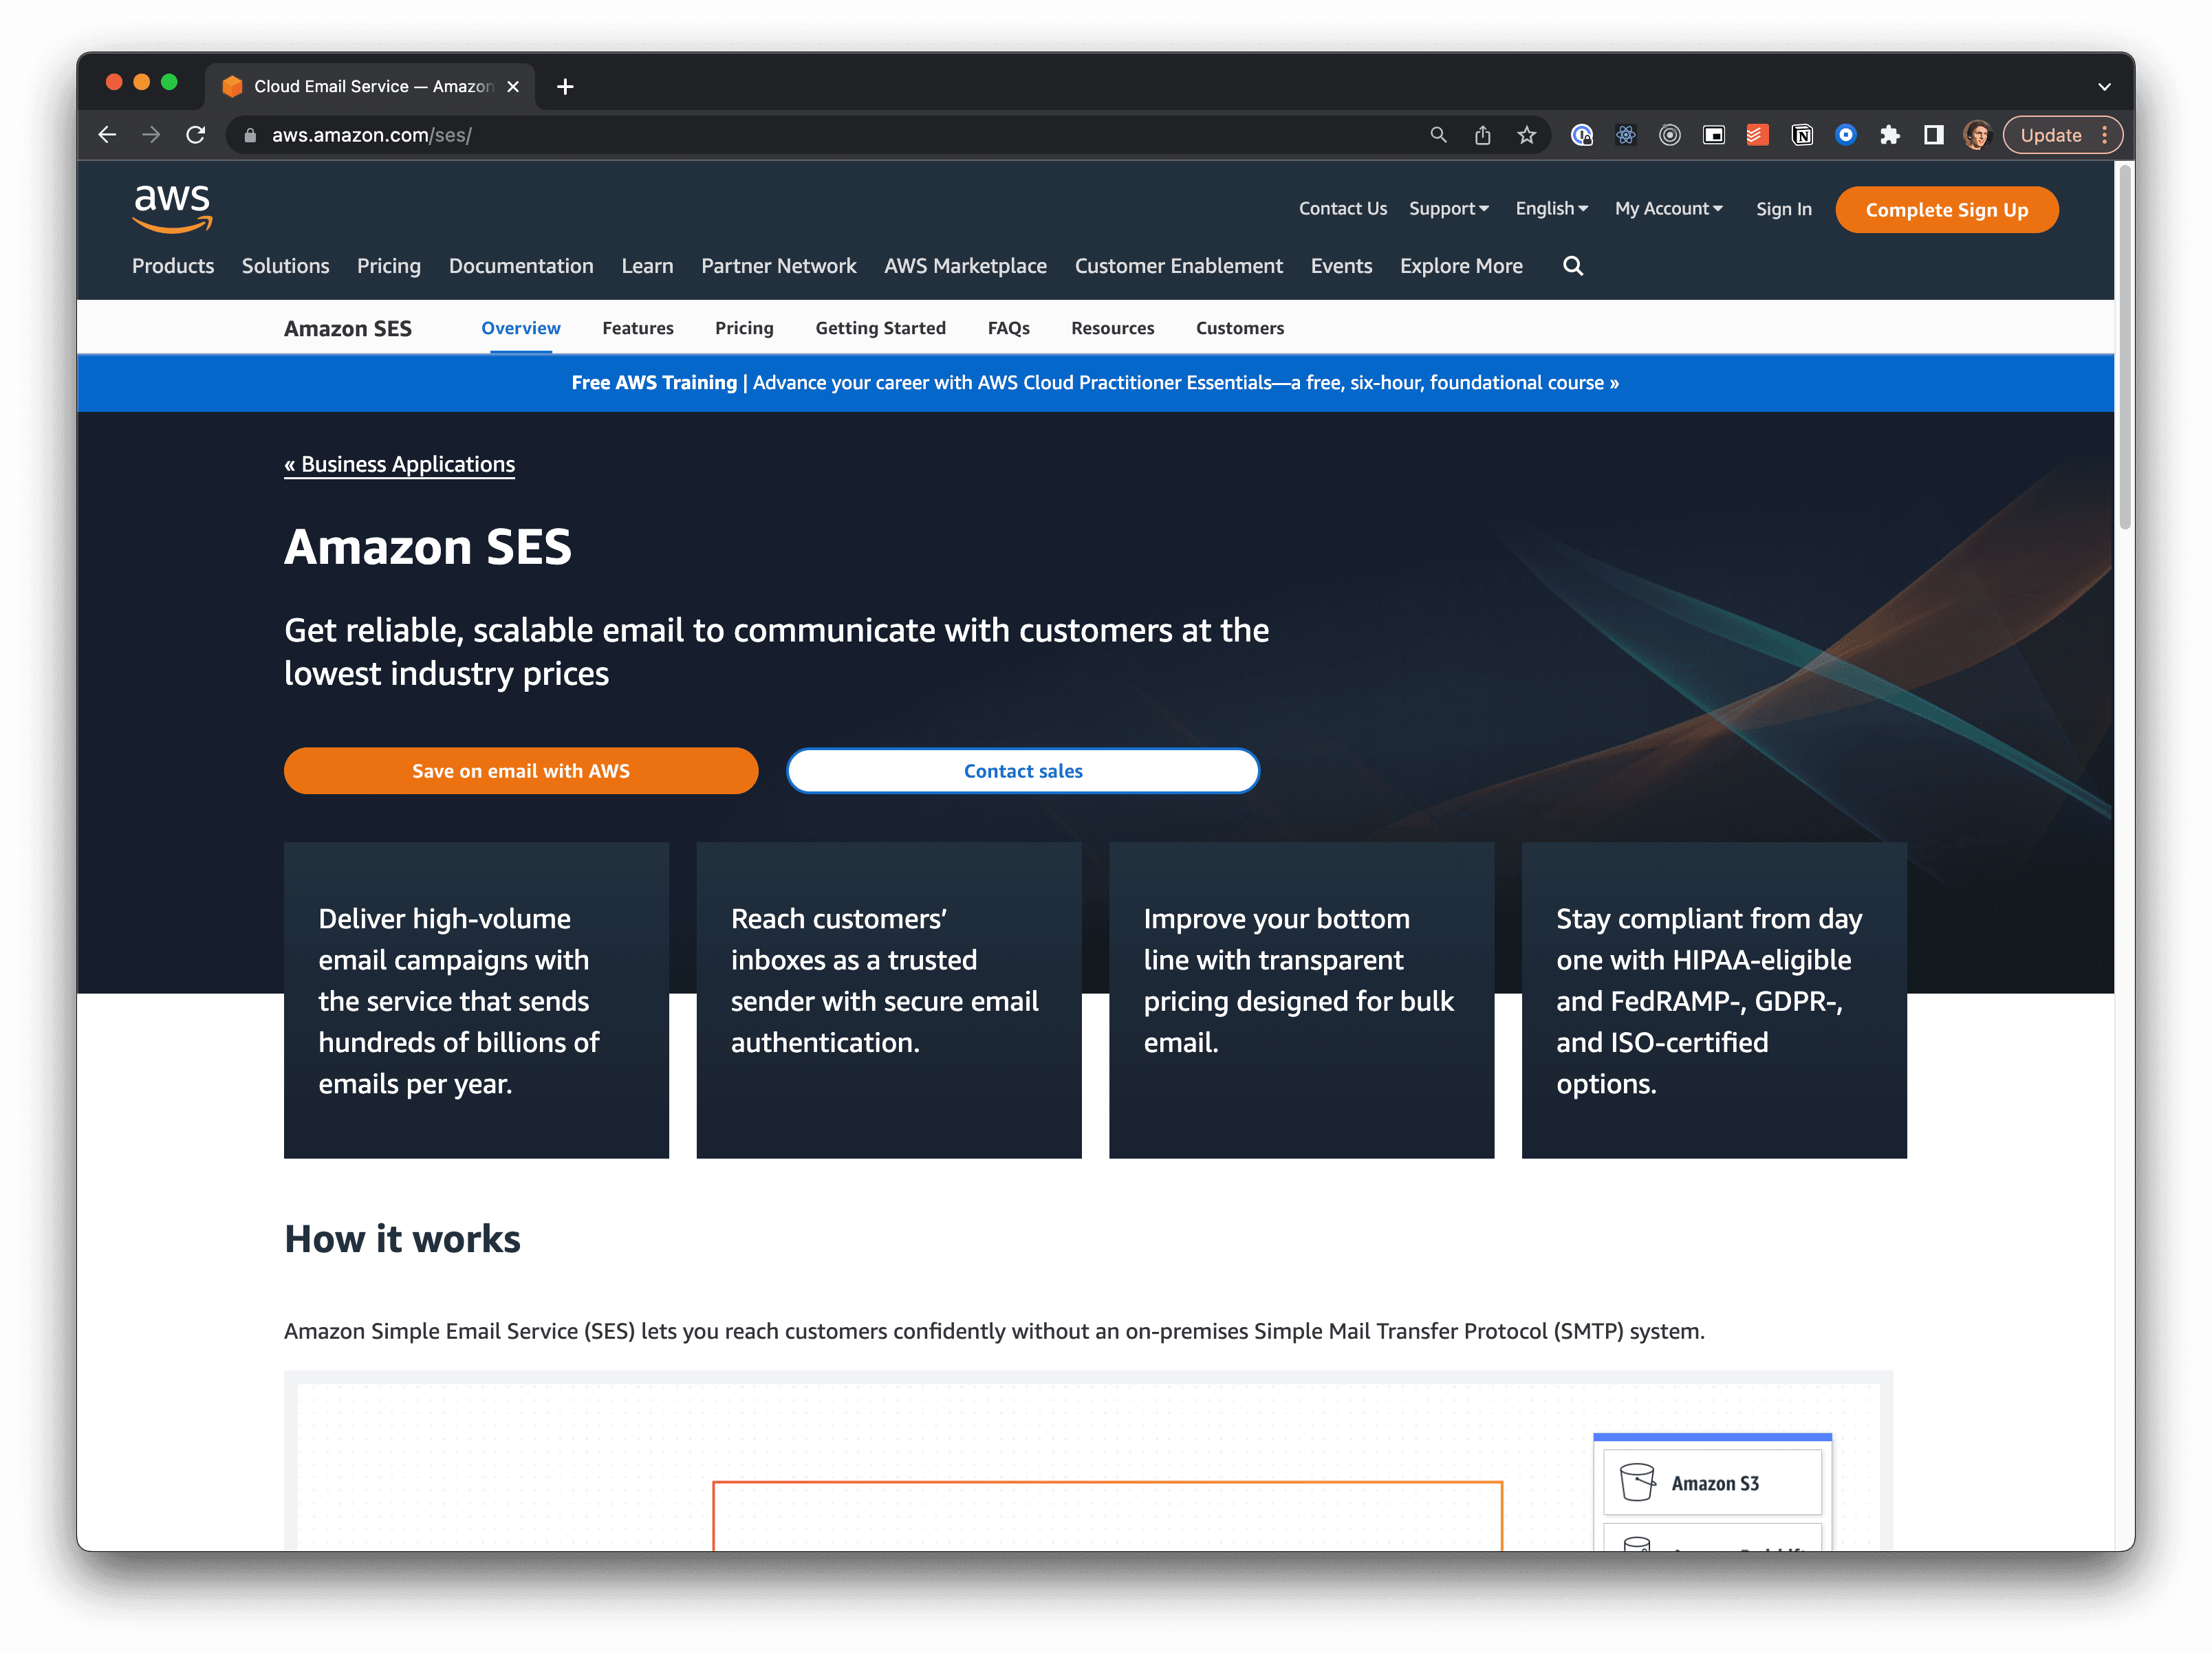Open the Resources tab
Screen dimensions: 2212x1653
(x=1112, y=328)
